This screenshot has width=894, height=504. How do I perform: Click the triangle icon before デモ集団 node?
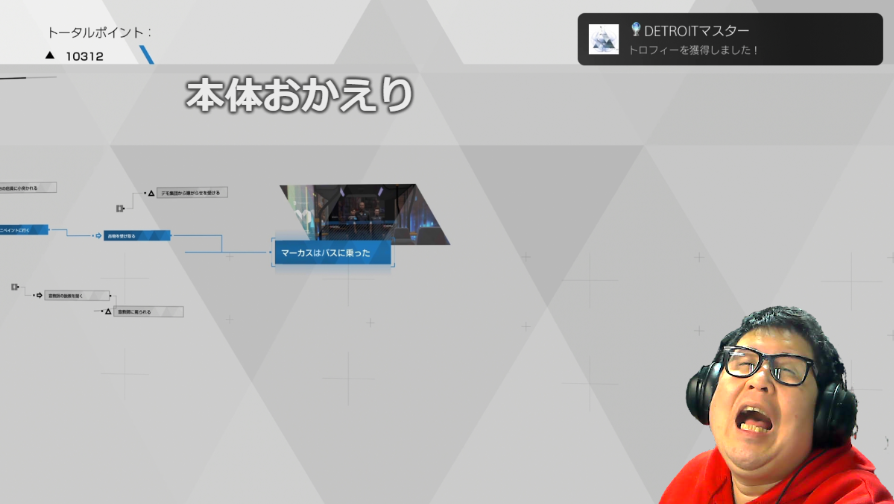(151, 193)
